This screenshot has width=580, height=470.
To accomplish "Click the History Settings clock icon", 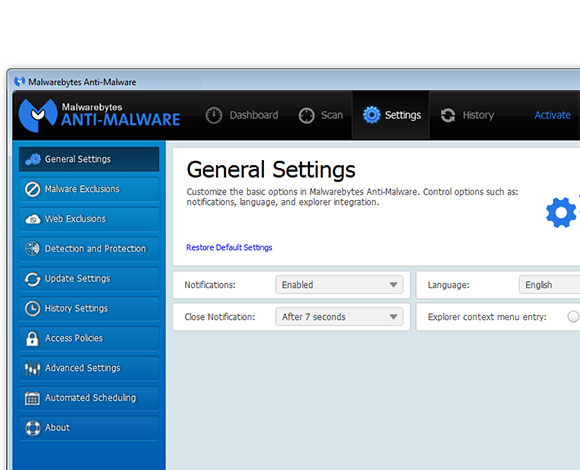I will 33,308.
